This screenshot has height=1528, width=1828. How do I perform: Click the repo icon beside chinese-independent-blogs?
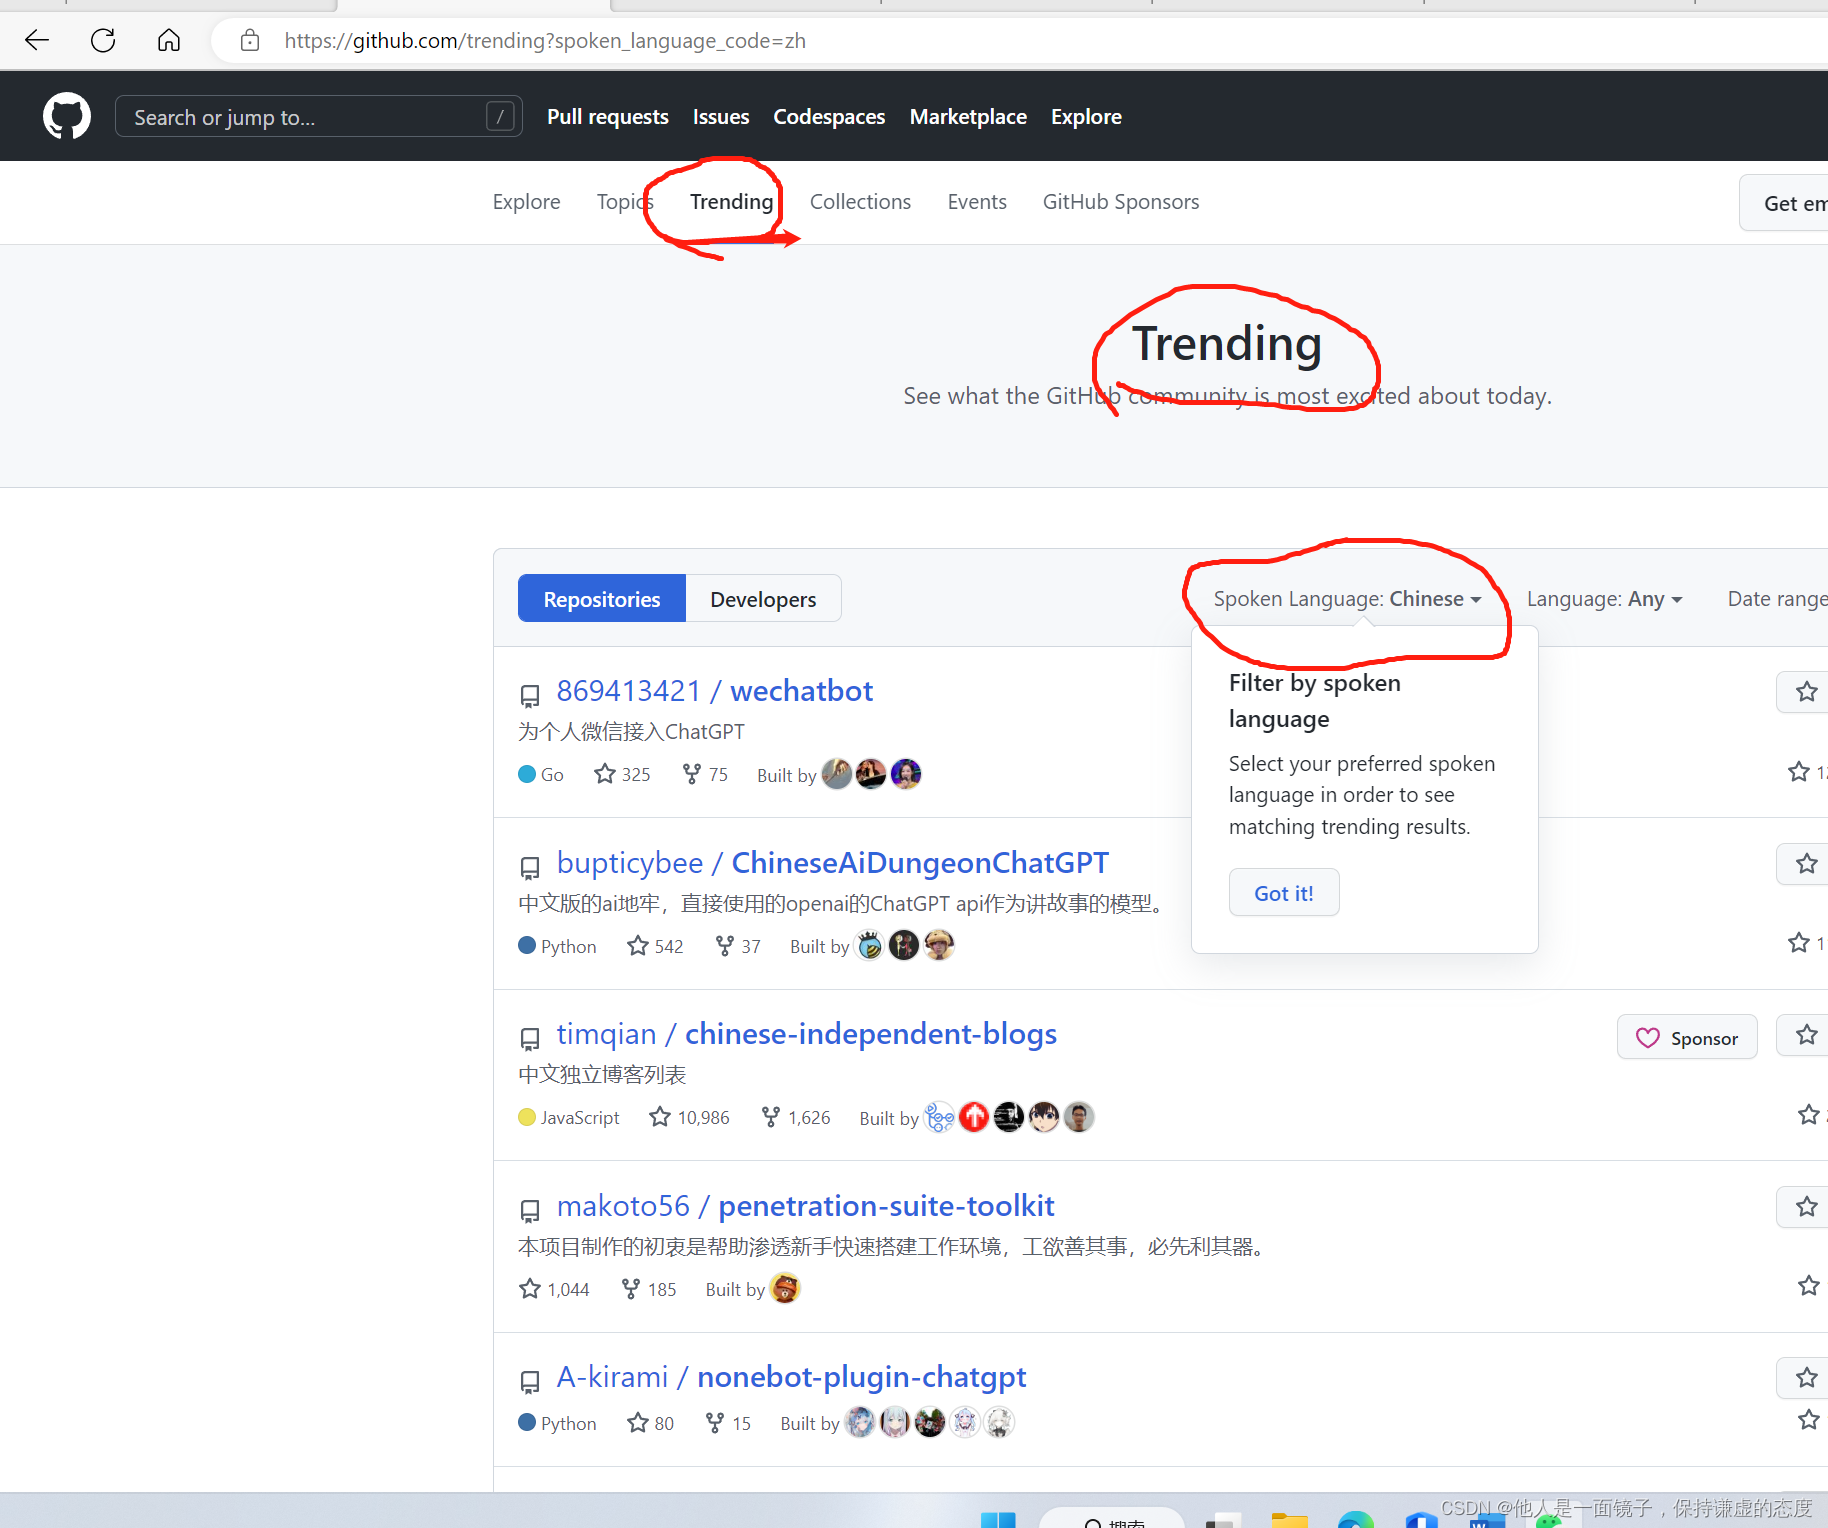[x=530, y=1038]
